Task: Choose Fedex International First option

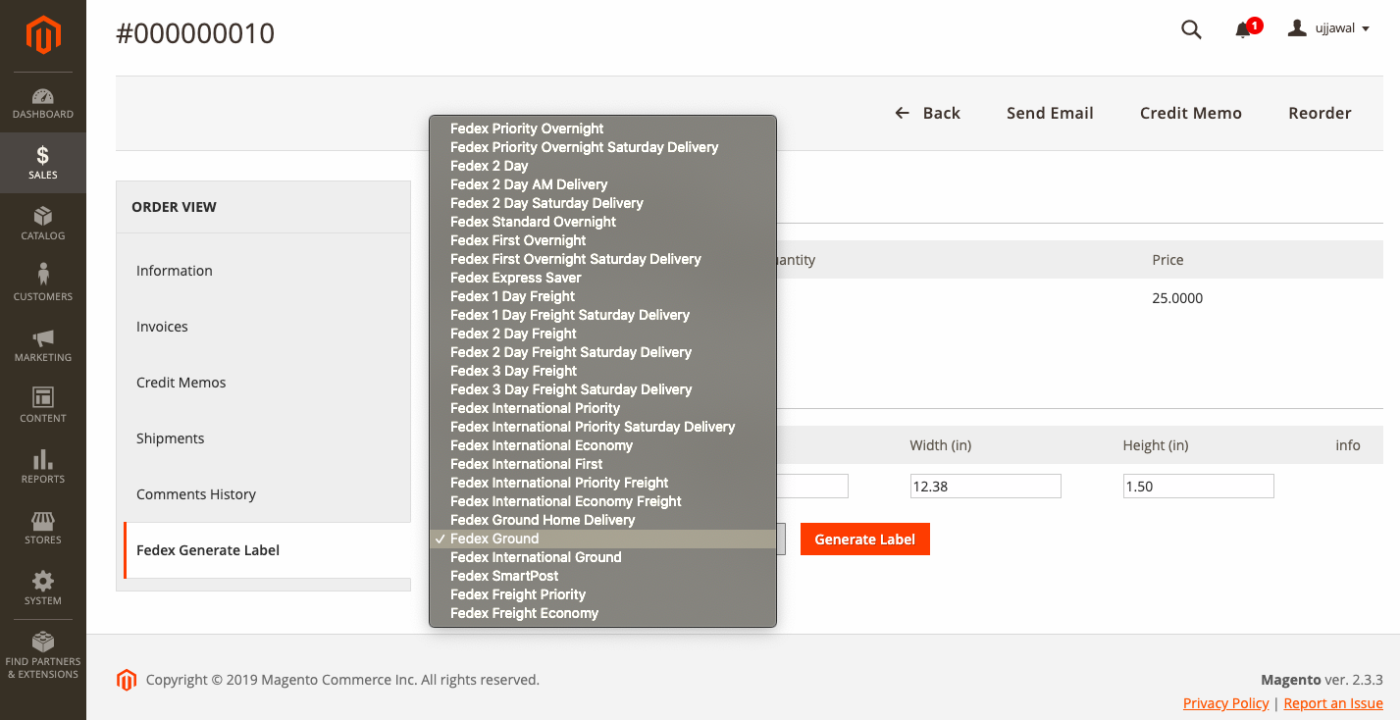Action: (x=603, y=464)
